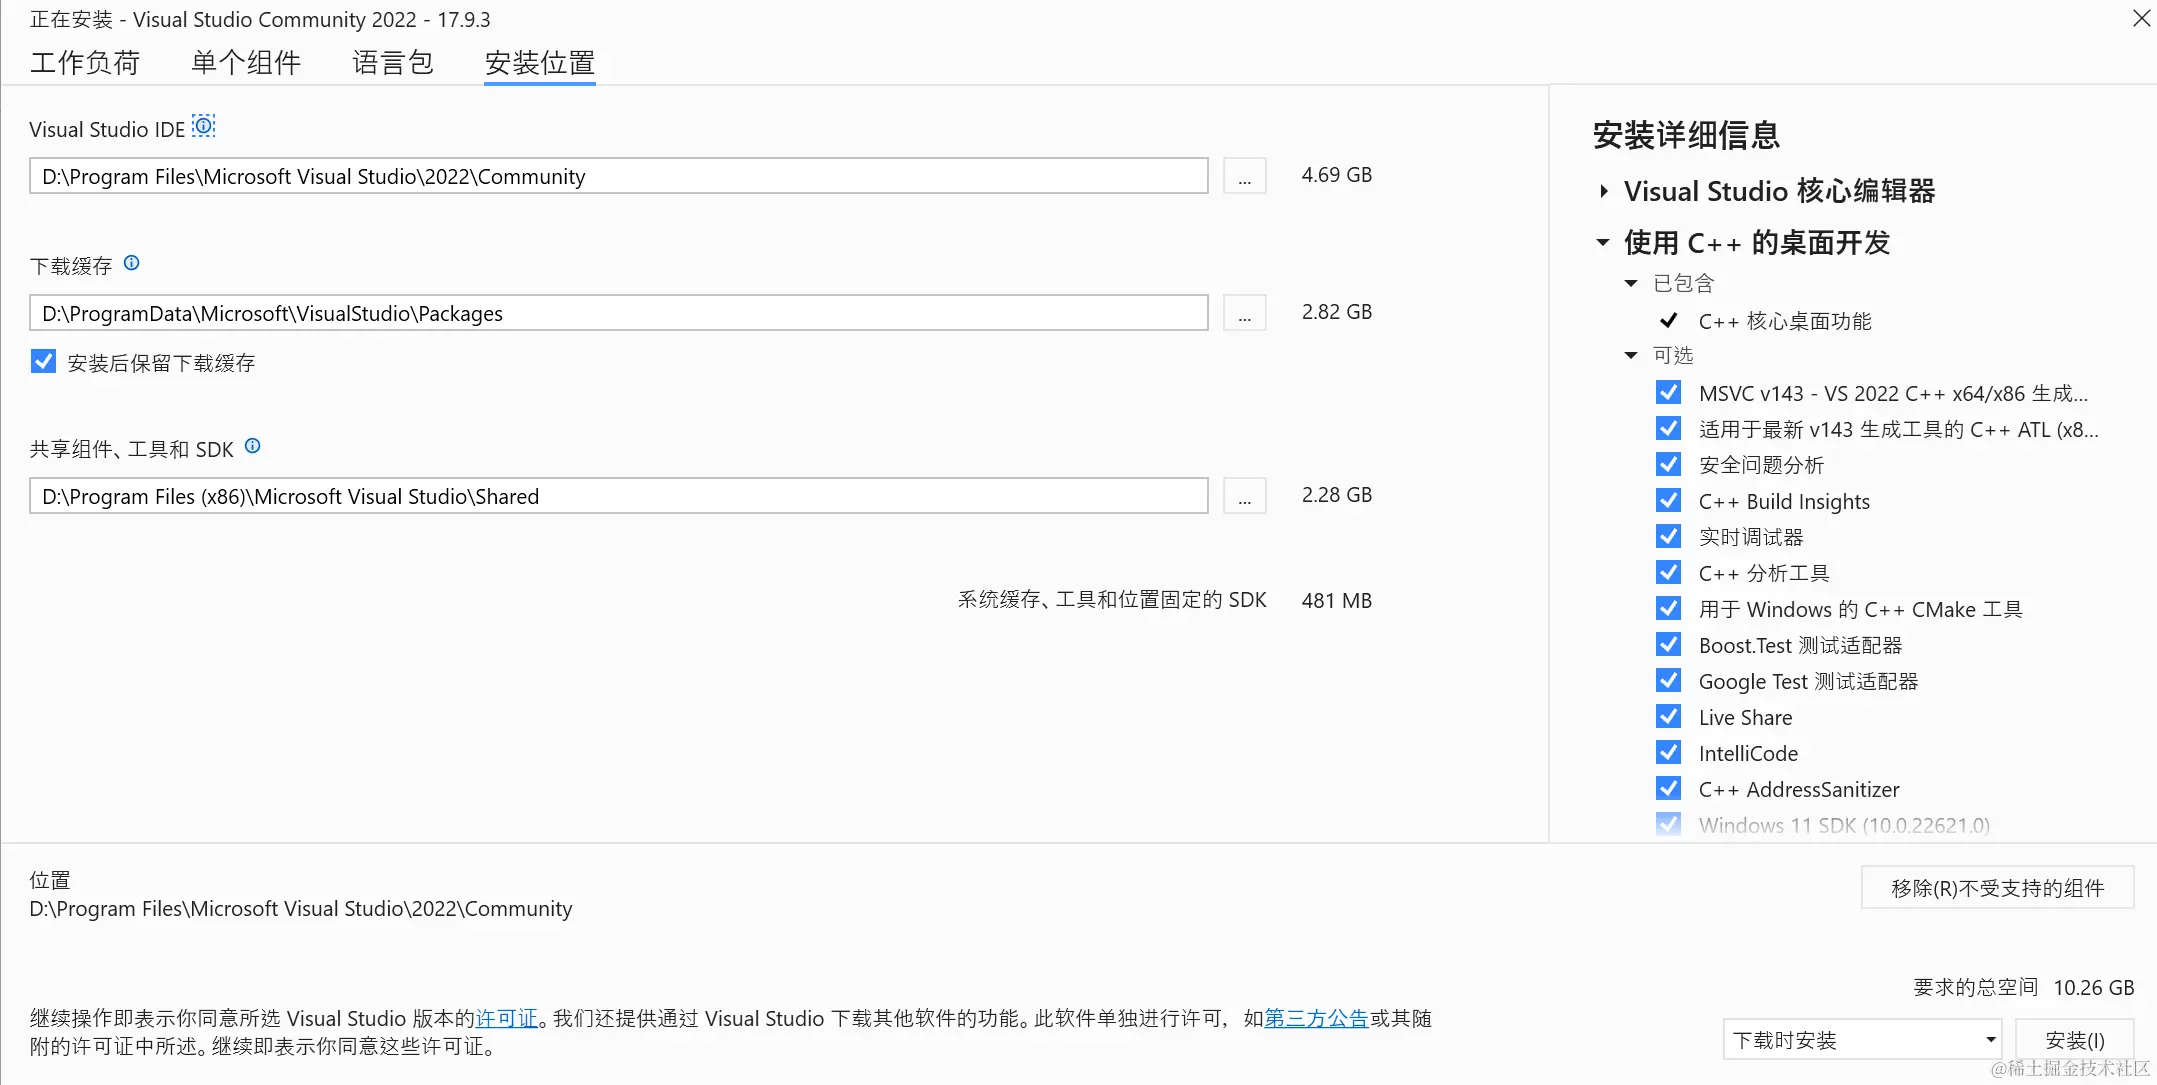Click info icon next to Visual Studio IDE
Image resolution: width=2157 pixels, height=1085 pixels.
tap(204, 126)
